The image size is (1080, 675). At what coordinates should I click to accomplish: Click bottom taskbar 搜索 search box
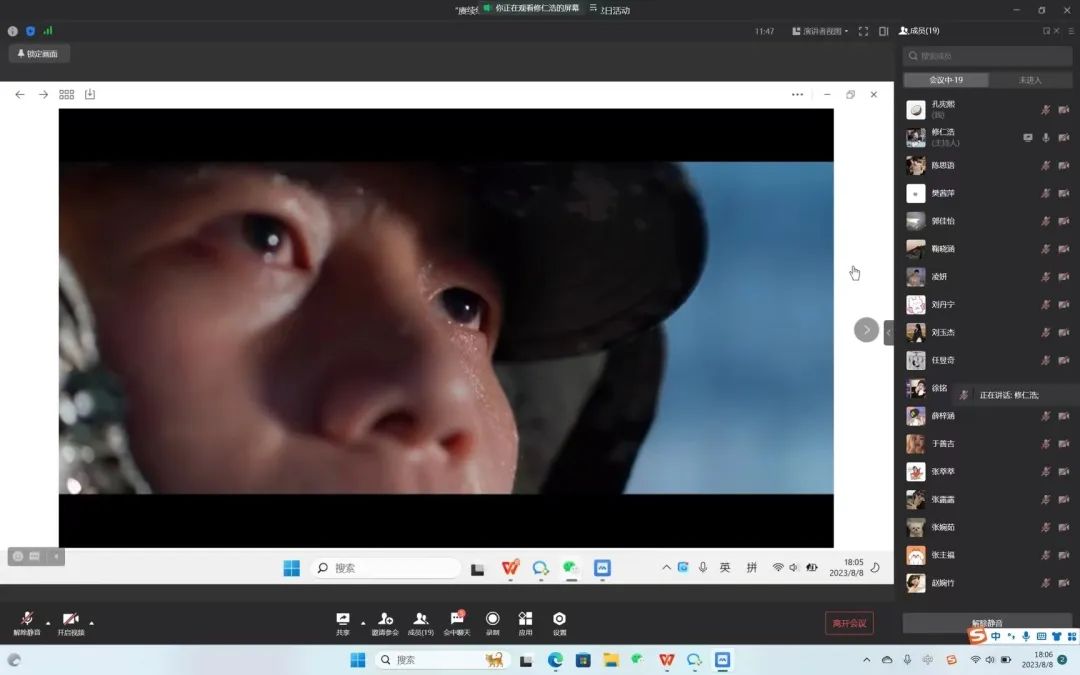[x=442, y=660]
